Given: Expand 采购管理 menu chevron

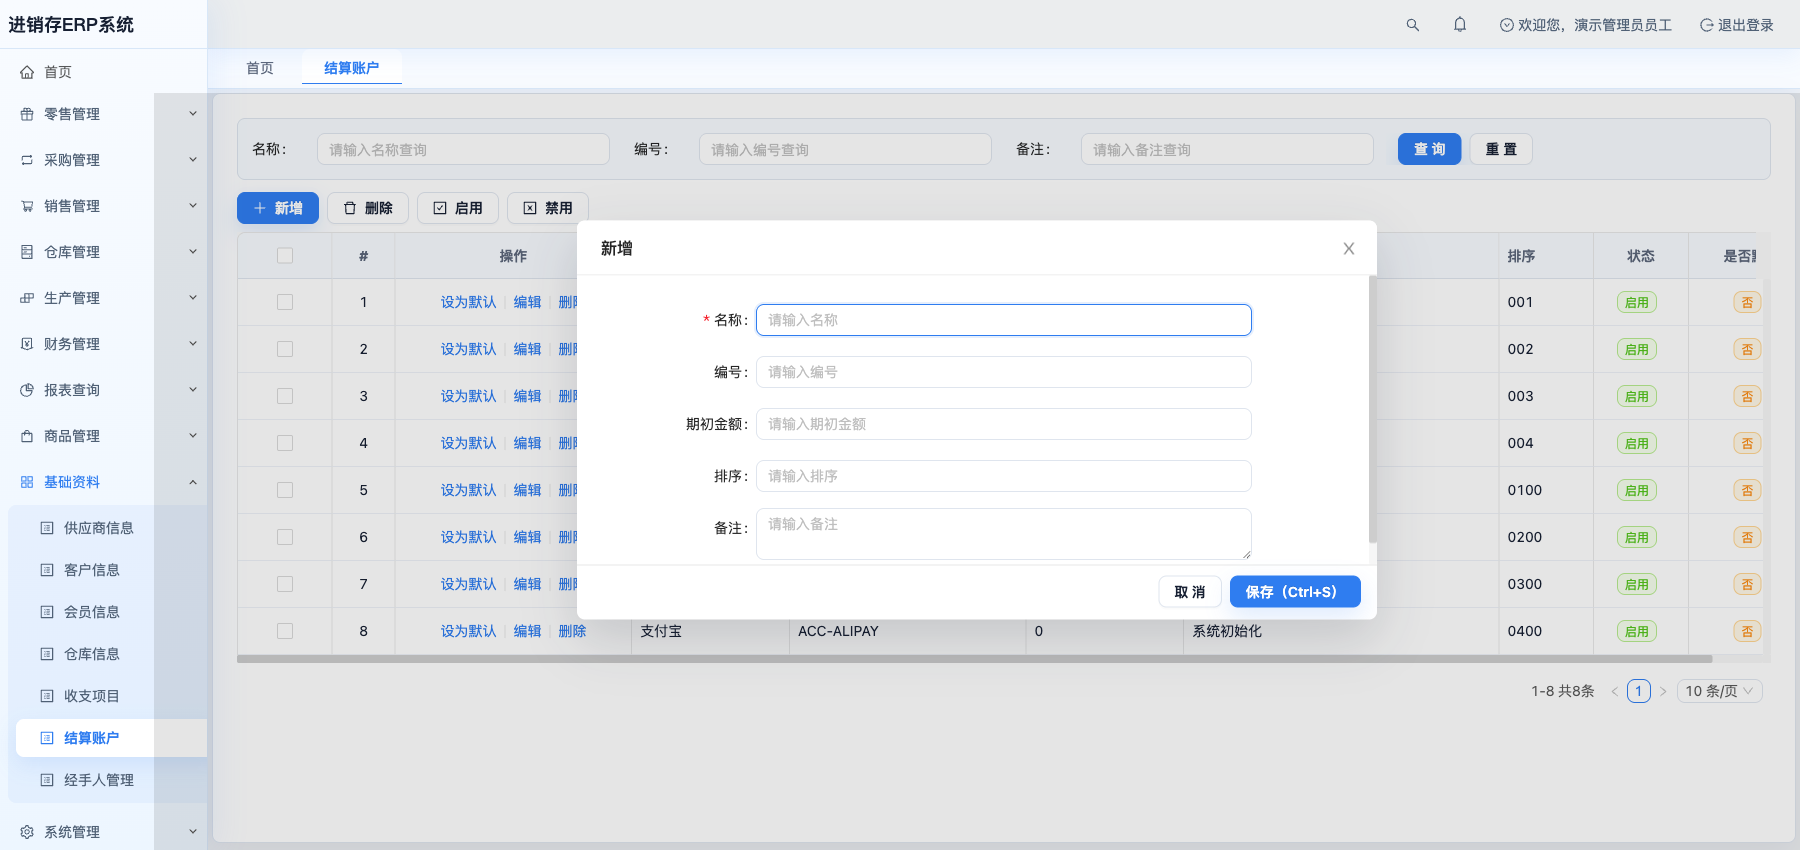Looking at the screenshot, I should (193, 160).
